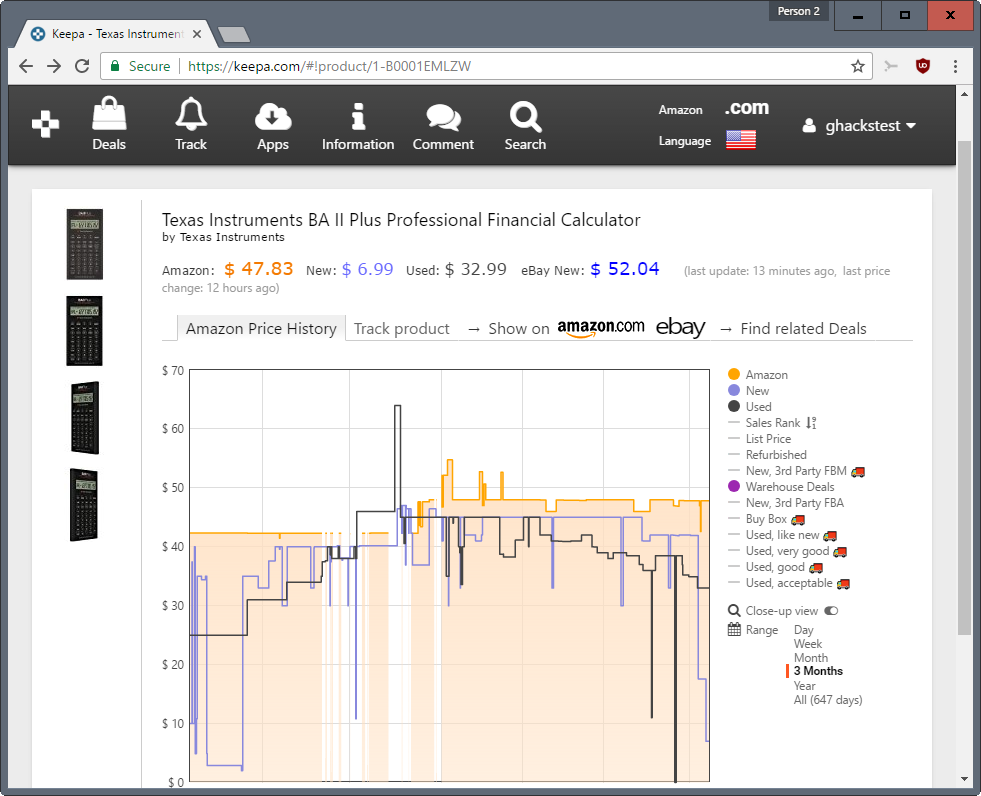Set chart range to Day
This screenshot has width=981, height=796.
coord(803,630)
